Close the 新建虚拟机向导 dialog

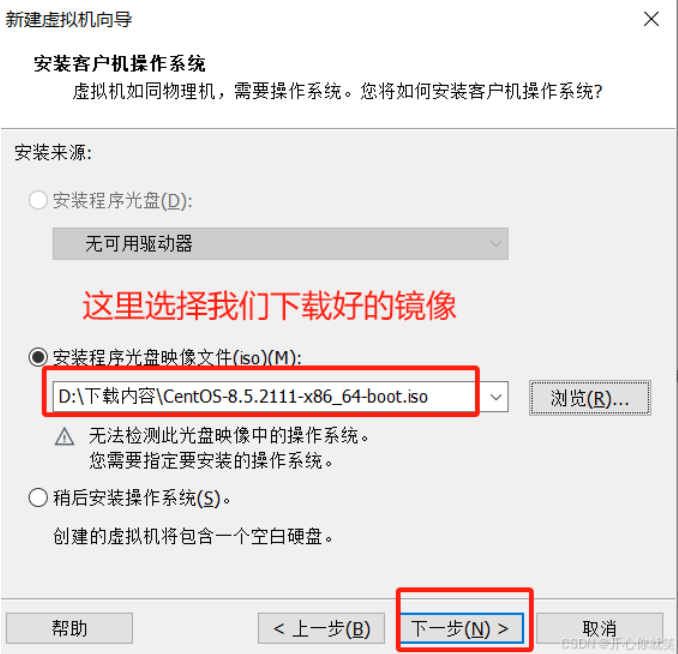tap(651, 19)
